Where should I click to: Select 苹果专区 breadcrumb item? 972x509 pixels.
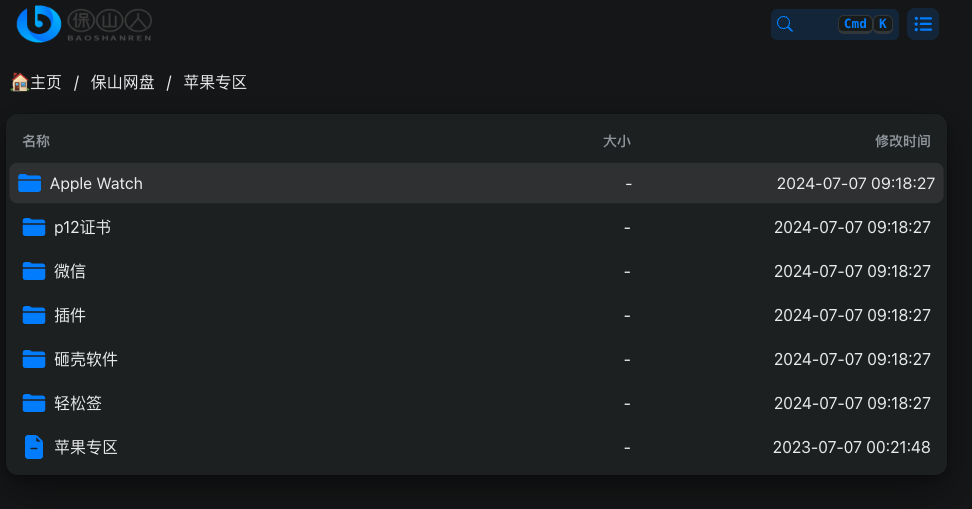(215, 82)
